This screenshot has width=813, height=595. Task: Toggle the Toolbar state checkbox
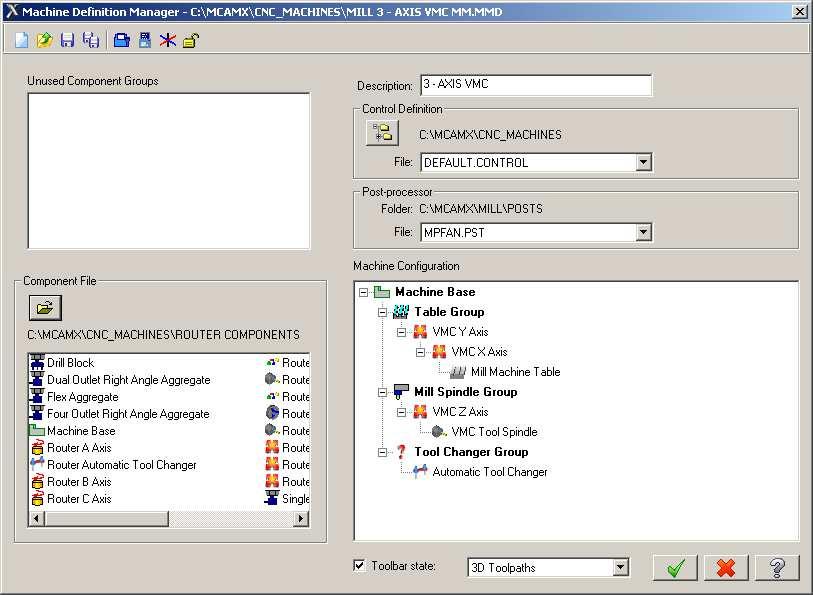[x=359, y=565]
